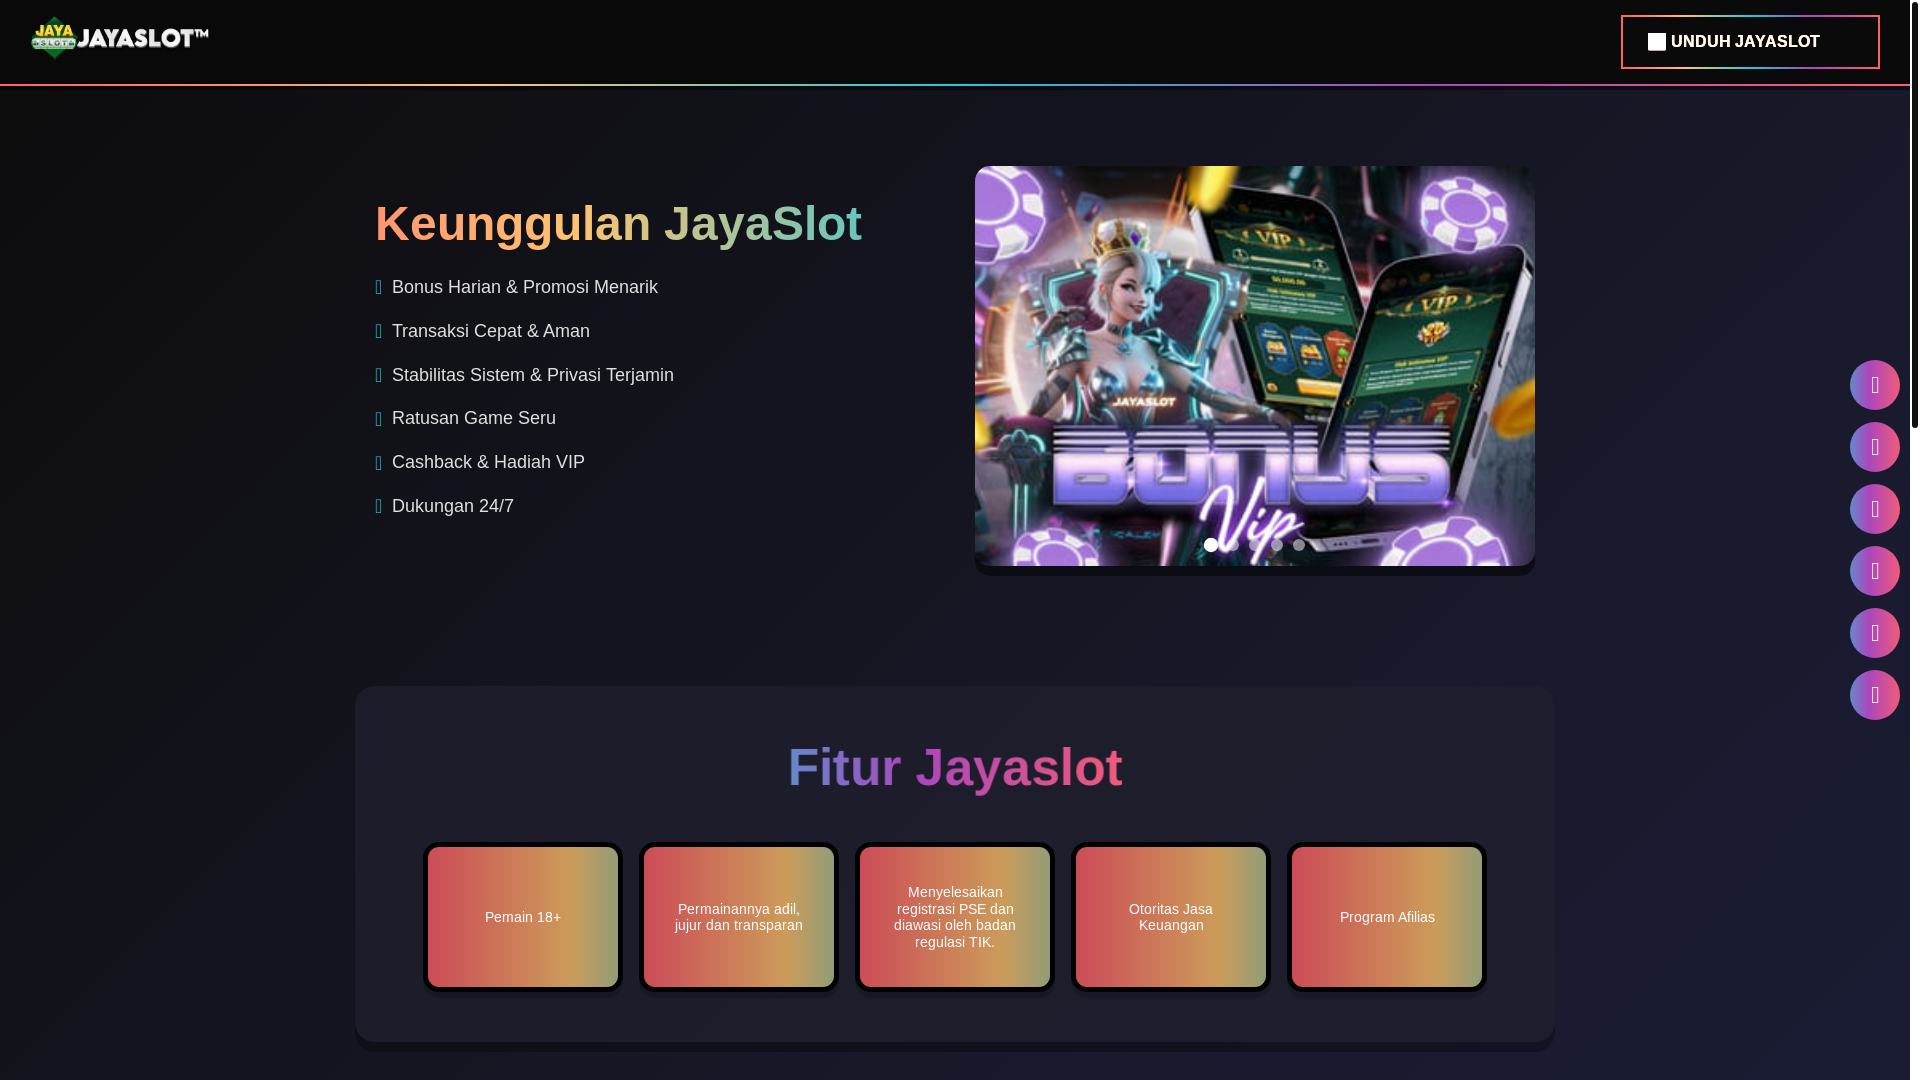Click the fourth floating round sidebar icon
1920x1080 pixels.
point(1875,571)
